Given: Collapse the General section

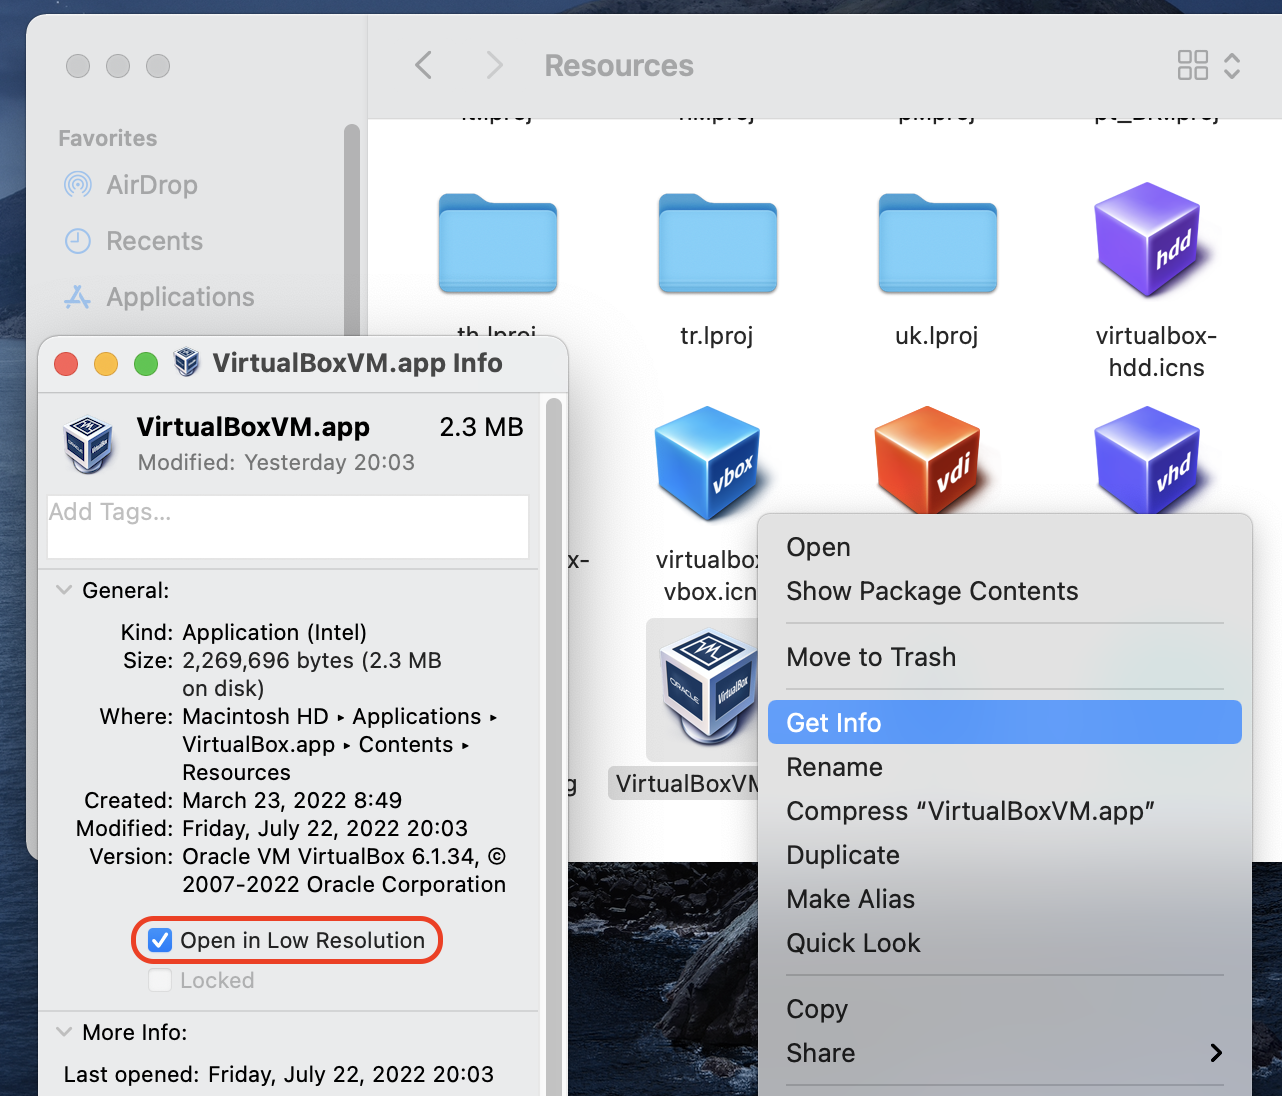Looking at the screenshot, I should (64, 590).
